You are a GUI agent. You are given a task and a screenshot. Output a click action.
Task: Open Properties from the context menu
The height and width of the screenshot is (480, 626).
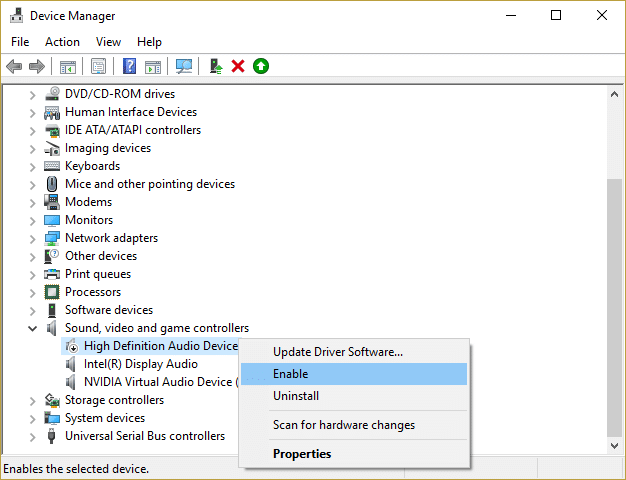pyautogui.click(x=302, y=454)
